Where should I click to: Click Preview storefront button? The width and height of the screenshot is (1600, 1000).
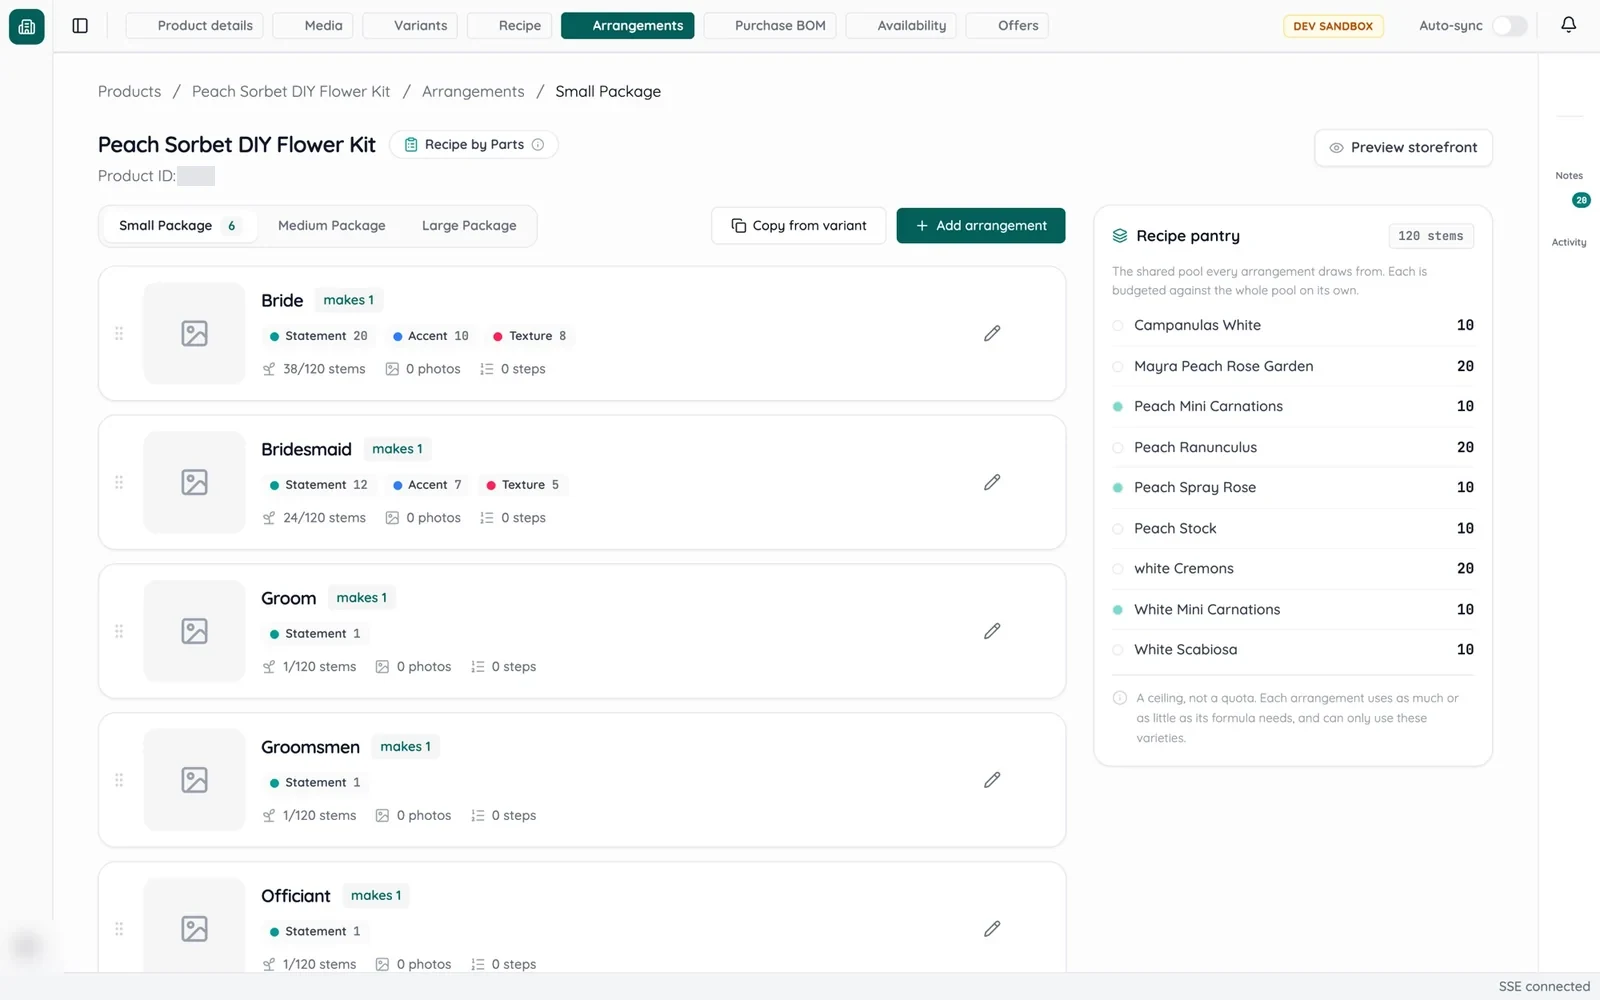(x=1403, y=148)
